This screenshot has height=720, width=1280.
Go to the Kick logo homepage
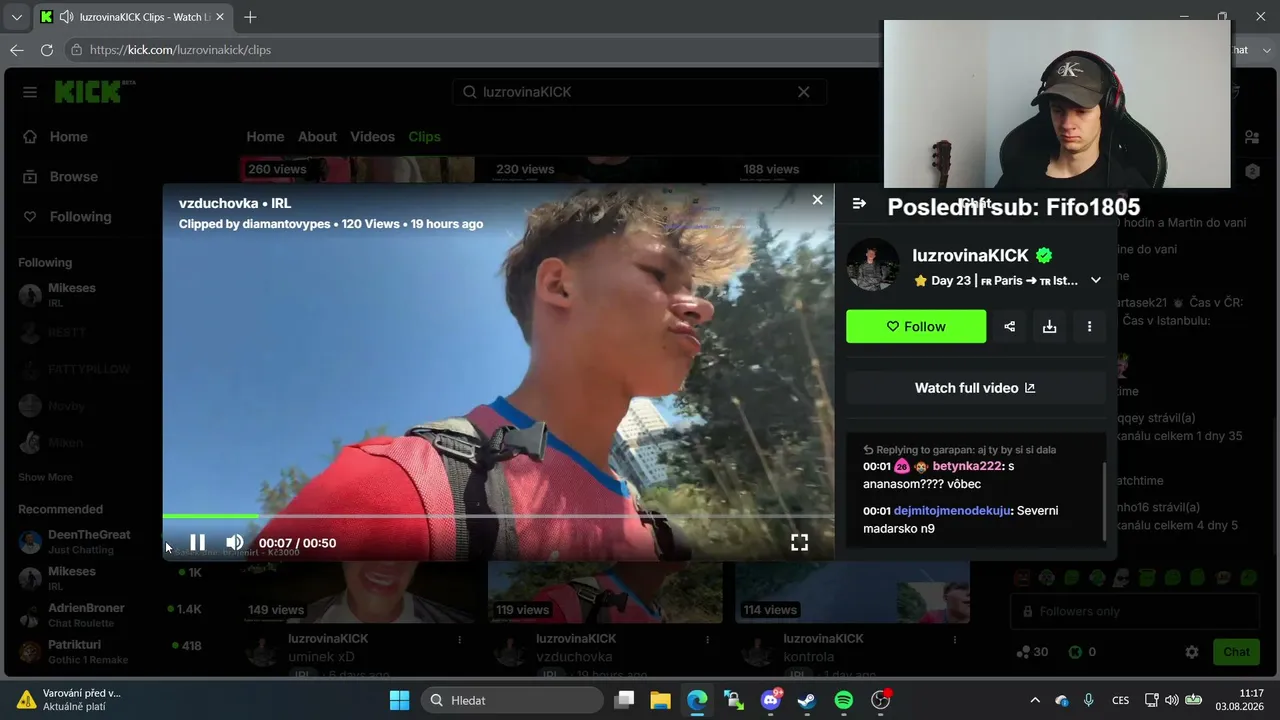coord(94,91)
